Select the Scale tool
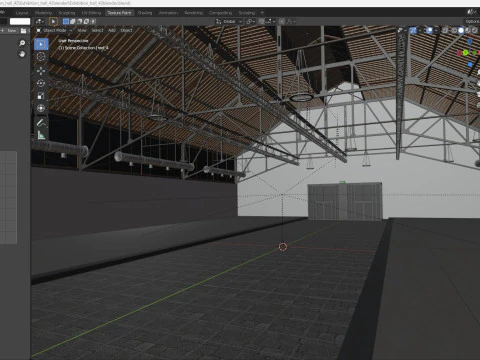Image resolution: width=480 pixels, height=360 pixels. [x=41, y=96]
